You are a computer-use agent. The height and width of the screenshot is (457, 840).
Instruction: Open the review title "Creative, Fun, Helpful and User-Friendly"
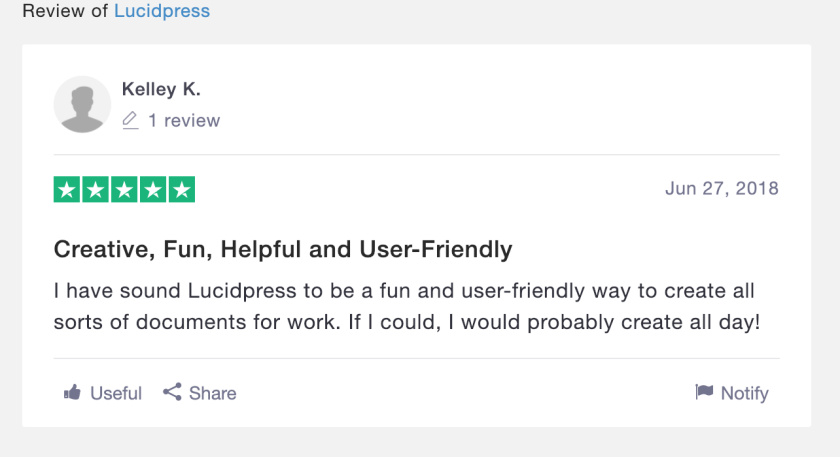pos(283,249)
